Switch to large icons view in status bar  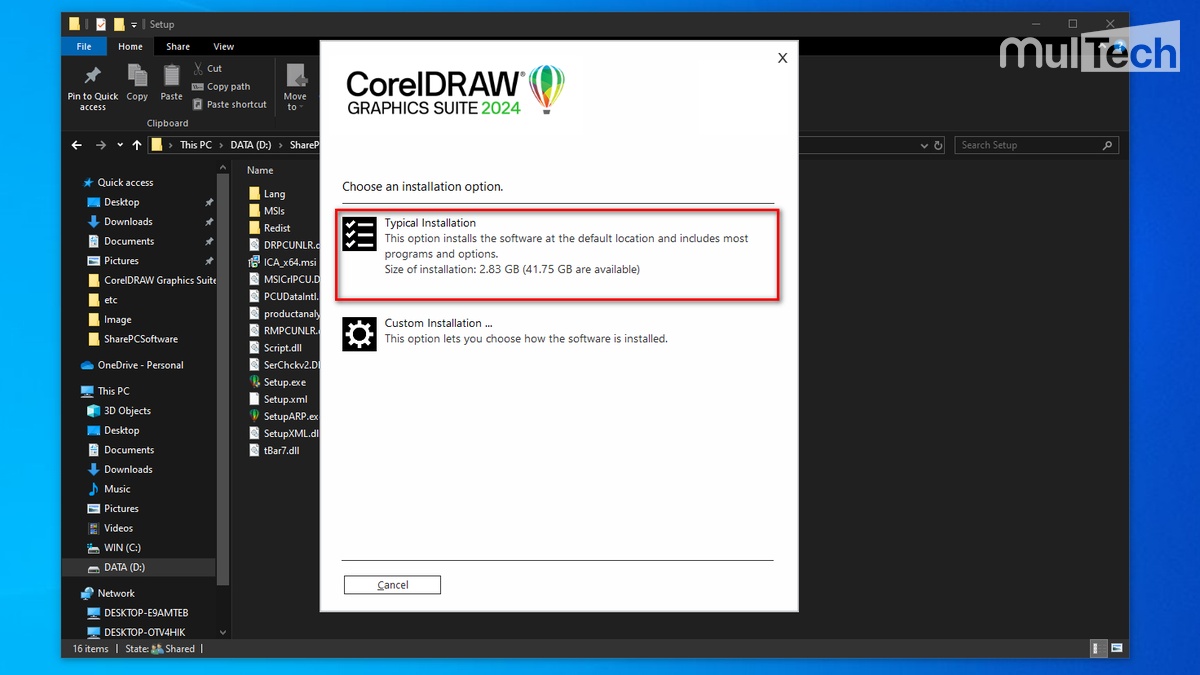click(x=1116, y=649)
